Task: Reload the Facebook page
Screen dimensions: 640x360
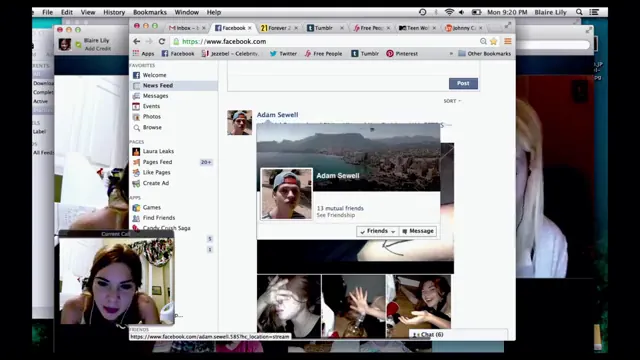Action: (162, 41)
